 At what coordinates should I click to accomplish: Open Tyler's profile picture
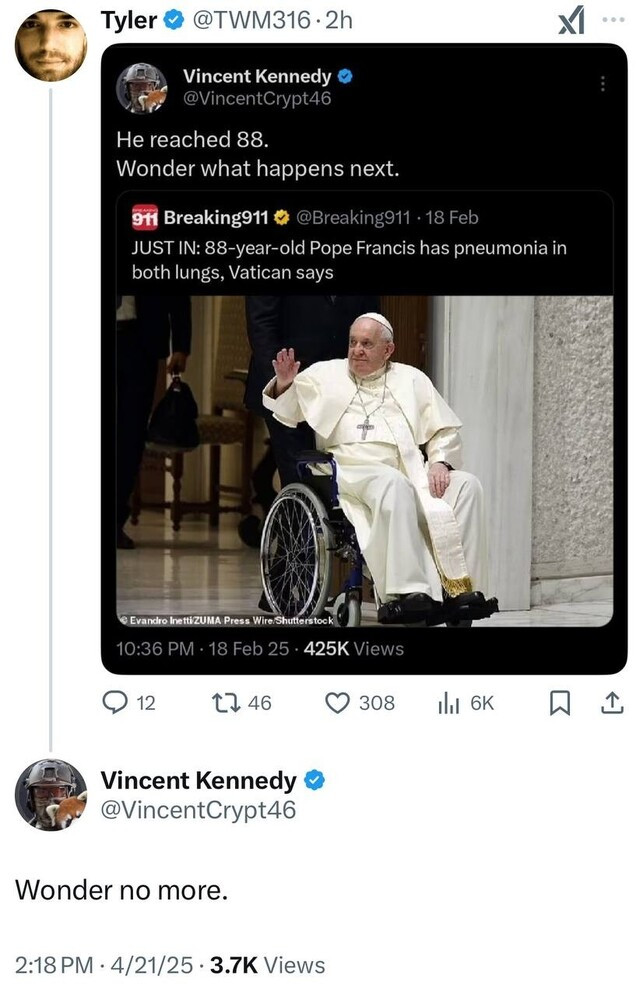pyautogui.click(x=51, y=45)
